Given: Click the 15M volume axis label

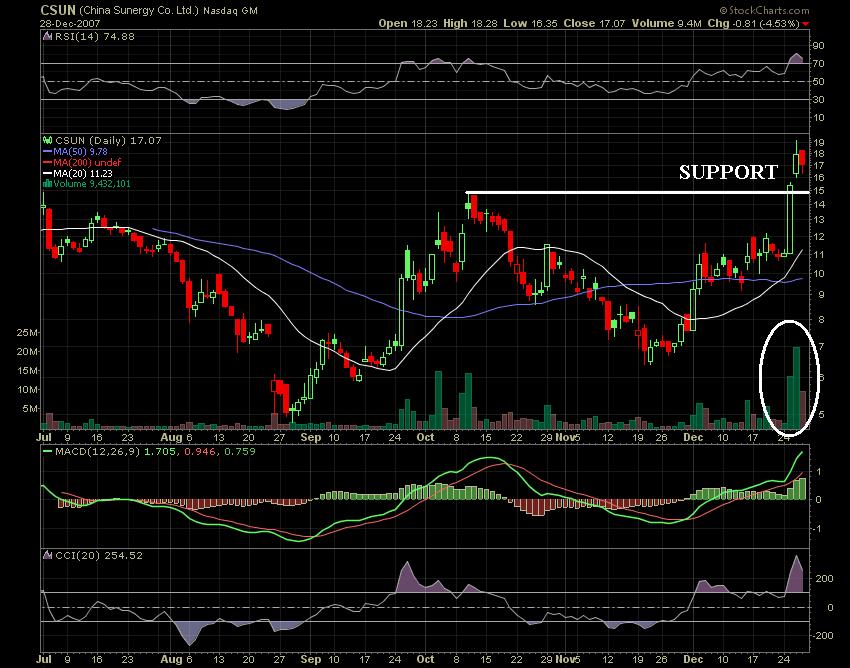Looking at the screenshot, I should [27, 370].
